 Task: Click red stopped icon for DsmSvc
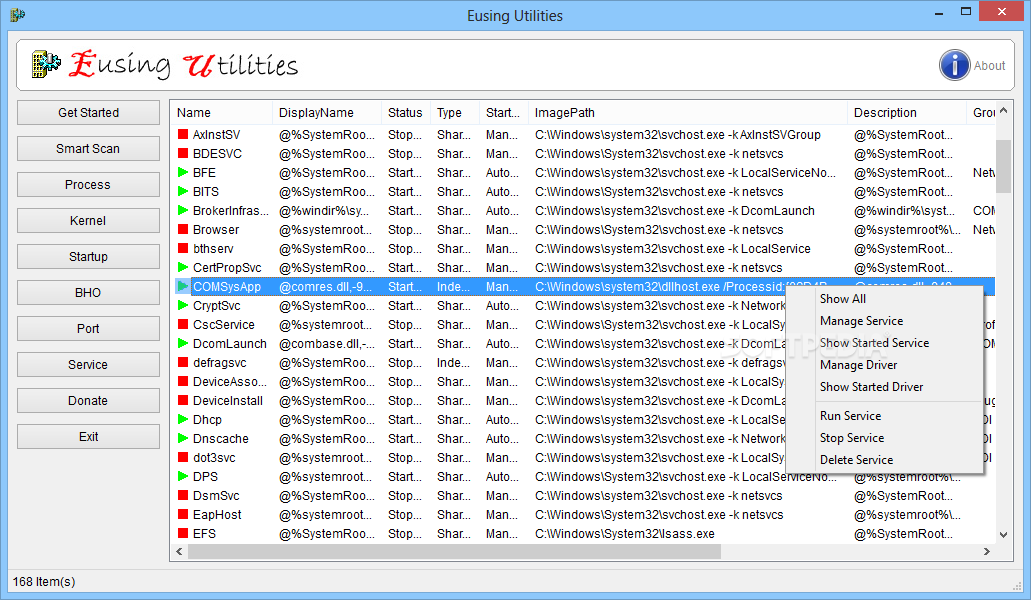(x=183, y=496)
